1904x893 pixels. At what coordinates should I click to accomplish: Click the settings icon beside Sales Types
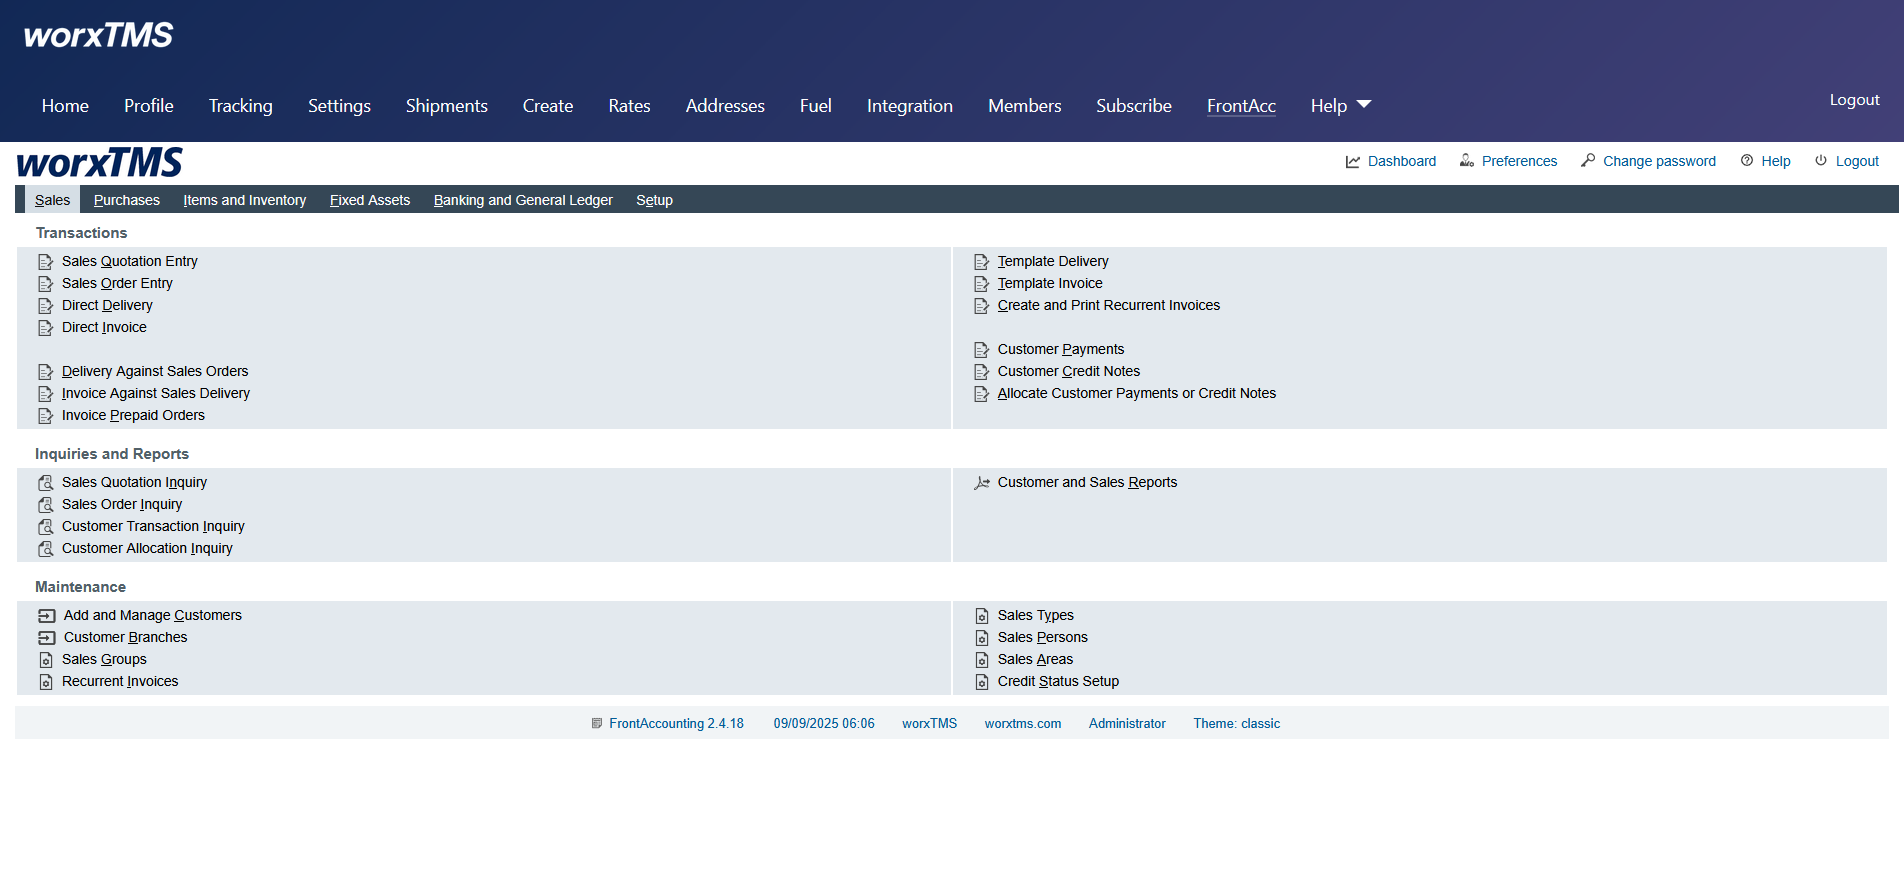click(982, 616)
